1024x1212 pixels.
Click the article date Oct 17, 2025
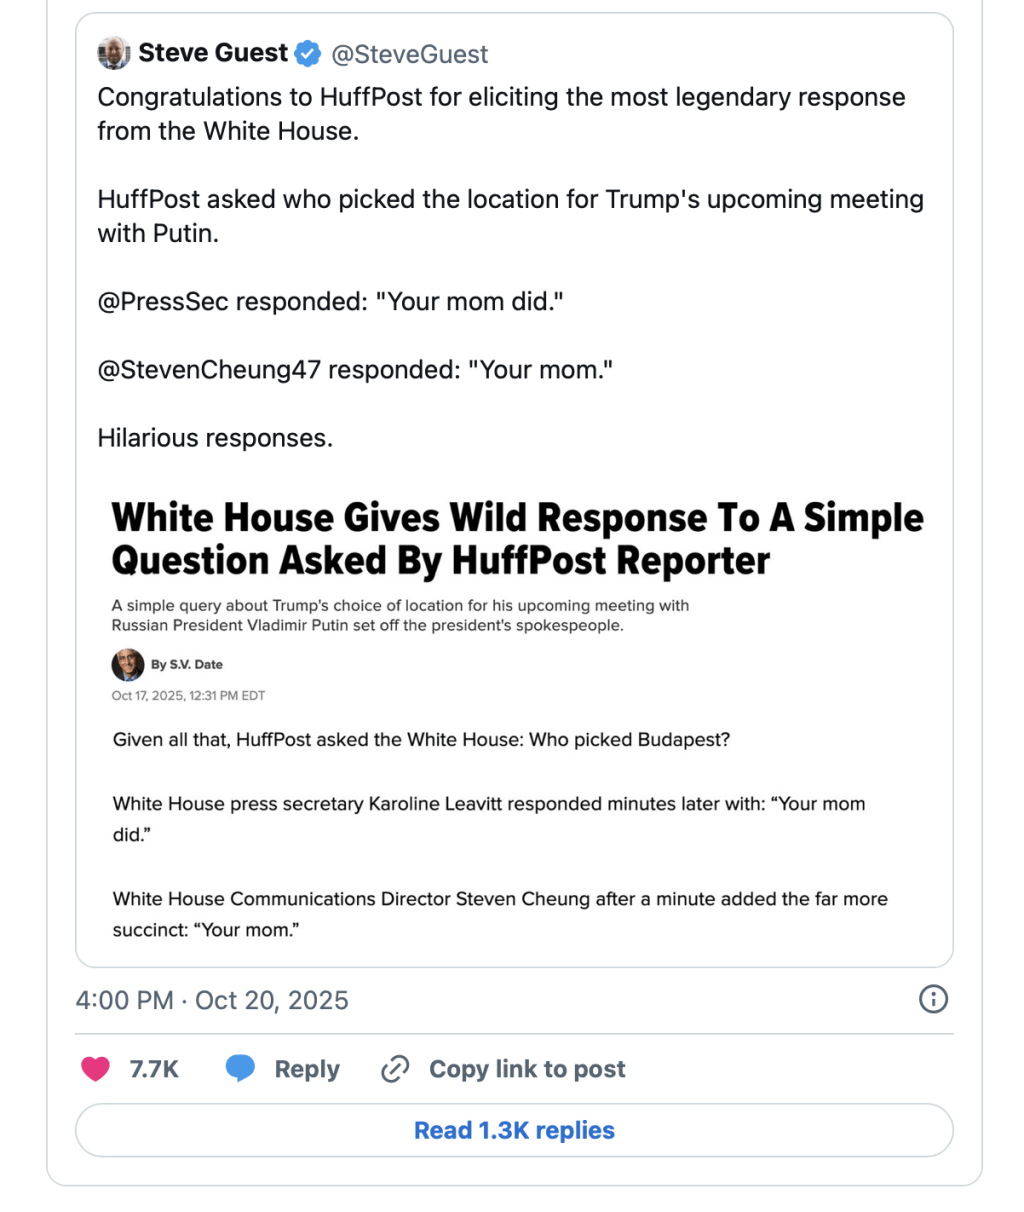click(188, 695)
